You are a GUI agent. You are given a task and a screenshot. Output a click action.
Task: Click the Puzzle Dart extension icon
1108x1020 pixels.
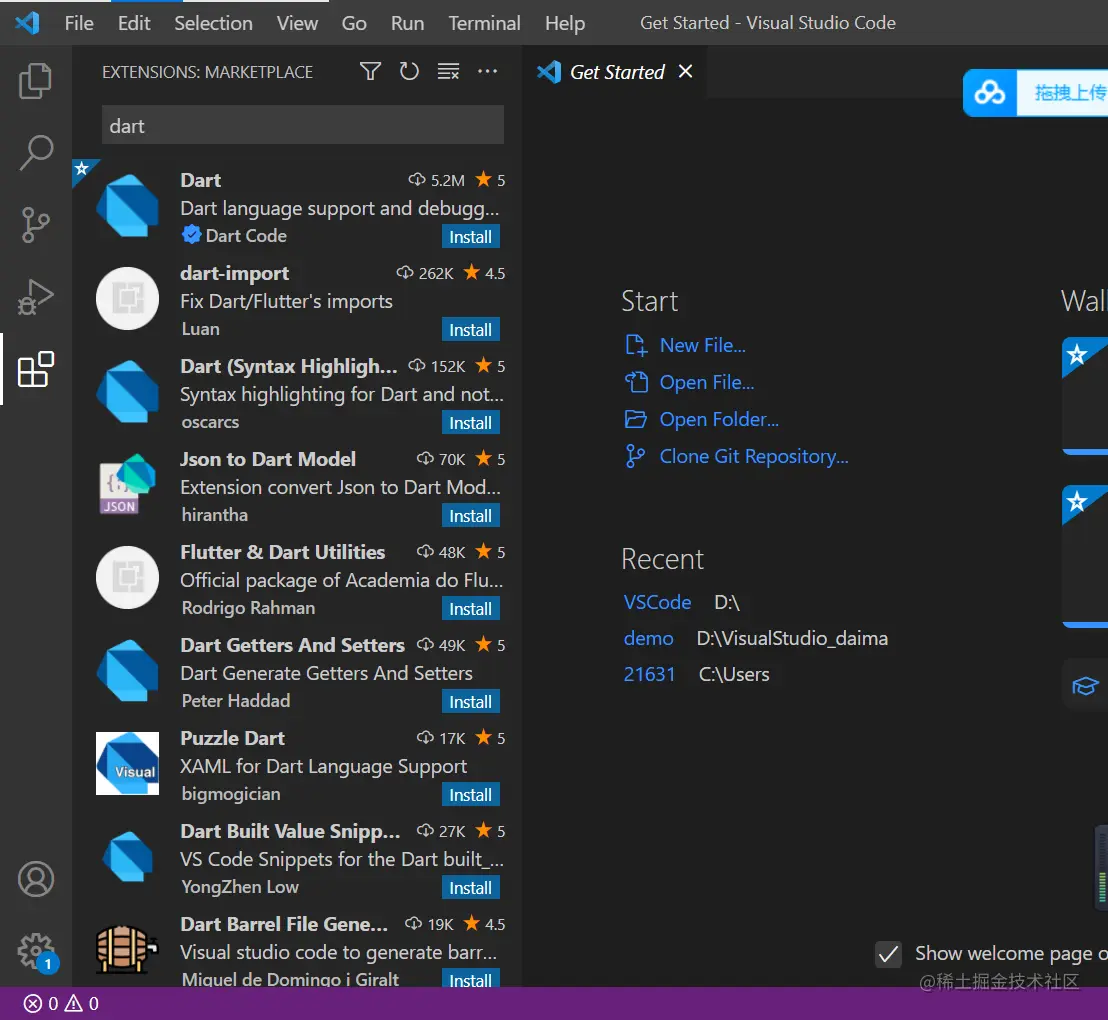pyautogui.click(x=127, y=763)
